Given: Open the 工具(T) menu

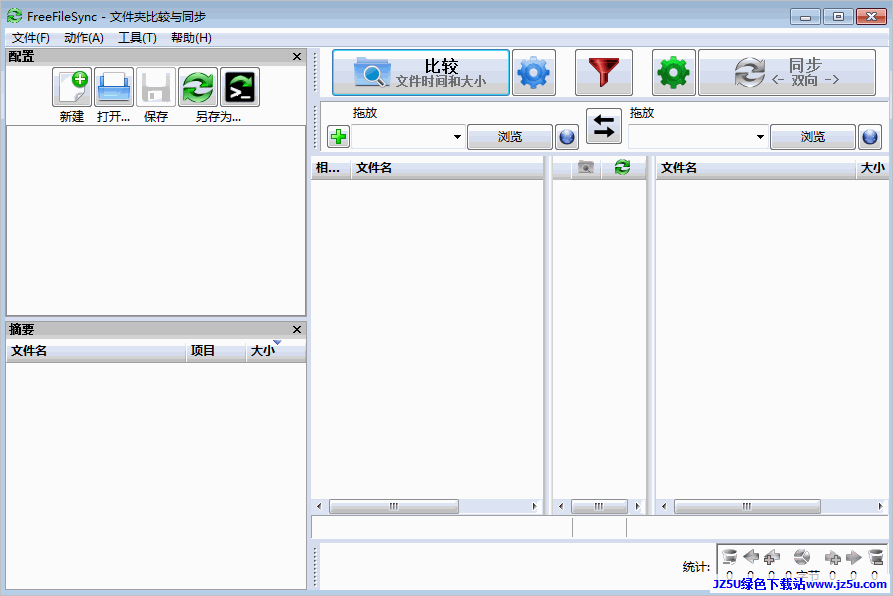Looking at the screenshot, I should 137,38.
